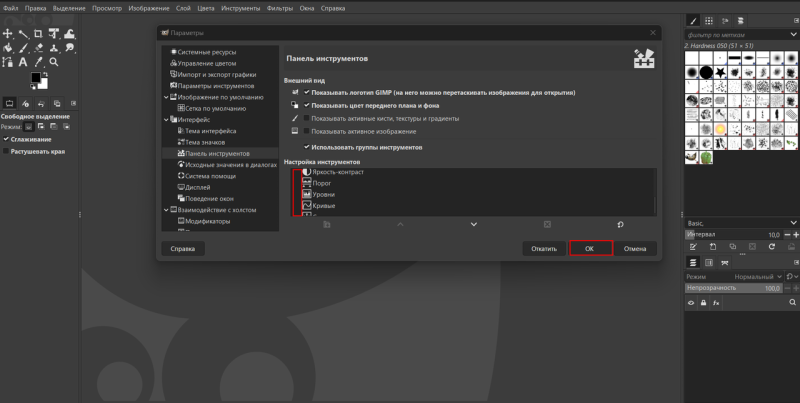
Task: Edit the brush icon in brushes panel
Action: (x=693, y=247)
